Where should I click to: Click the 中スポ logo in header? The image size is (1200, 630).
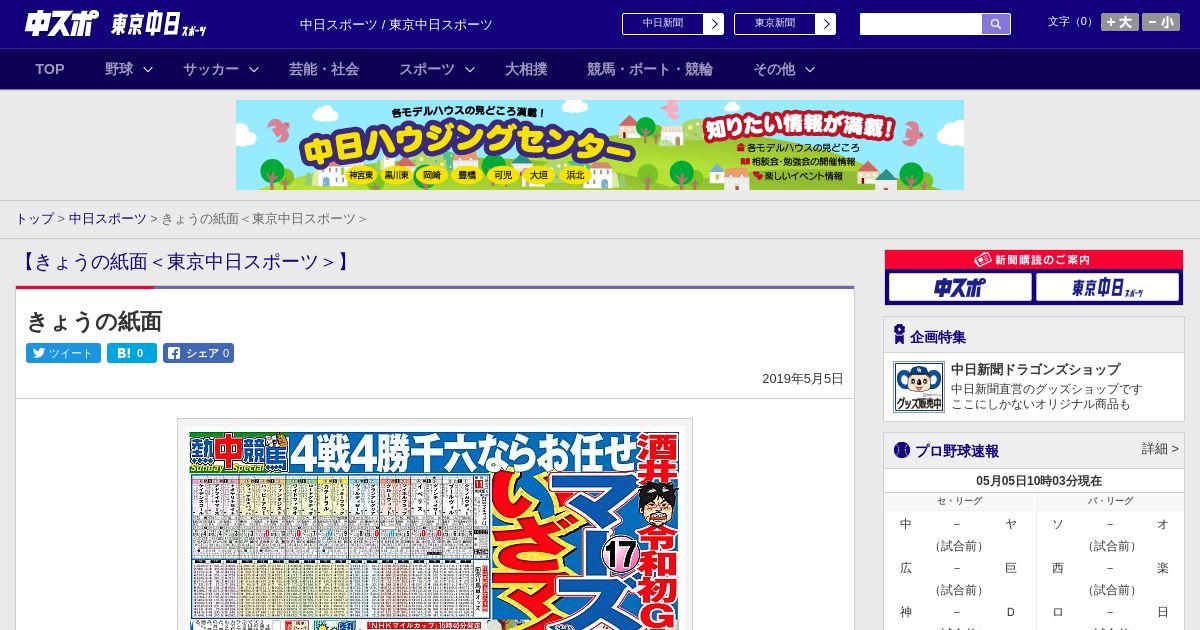point(62,23)
